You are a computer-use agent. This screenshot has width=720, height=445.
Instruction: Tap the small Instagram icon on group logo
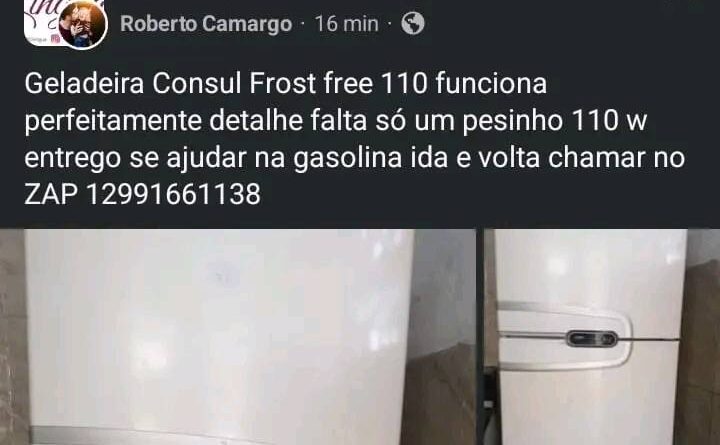tap(56, 39)
